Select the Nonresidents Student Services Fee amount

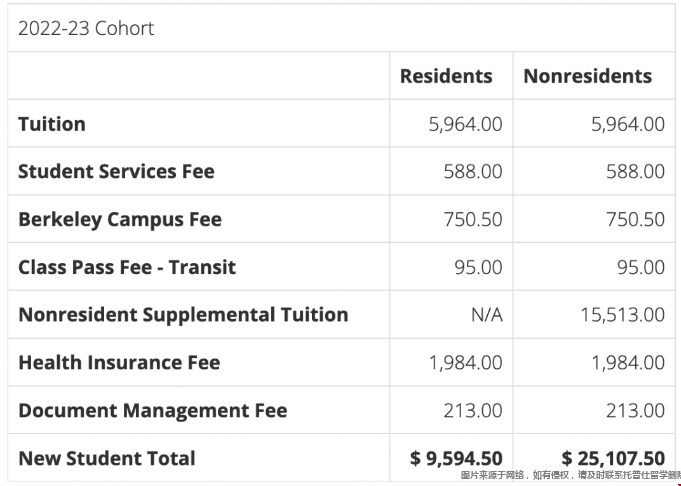click(635, 171)
